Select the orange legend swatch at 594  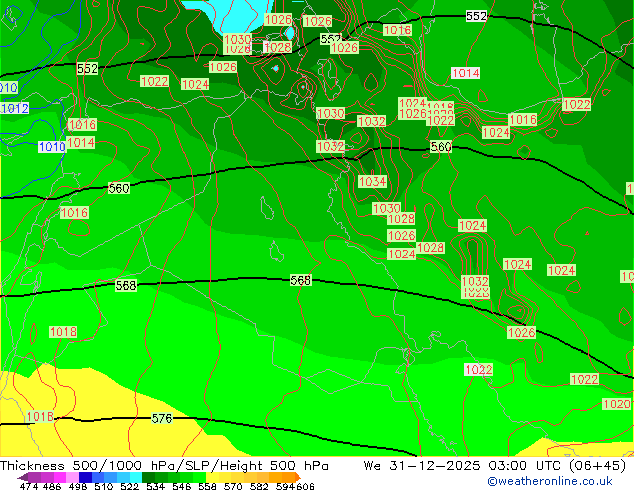pos(288,477)
